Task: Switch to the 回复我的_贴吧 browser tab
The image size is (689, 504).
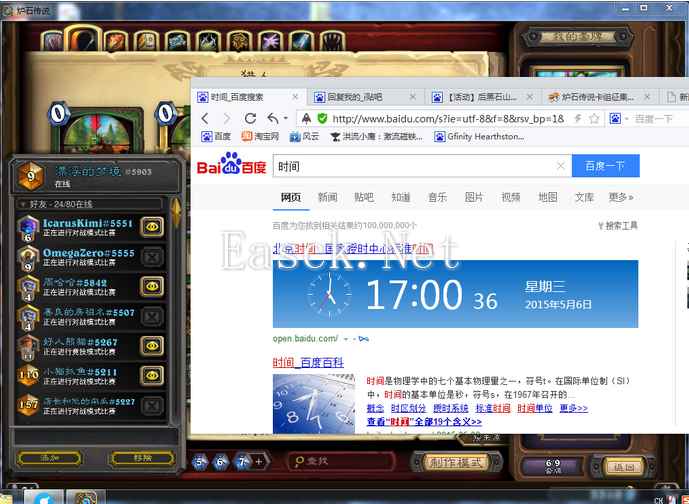Action: tap(366, 97)
